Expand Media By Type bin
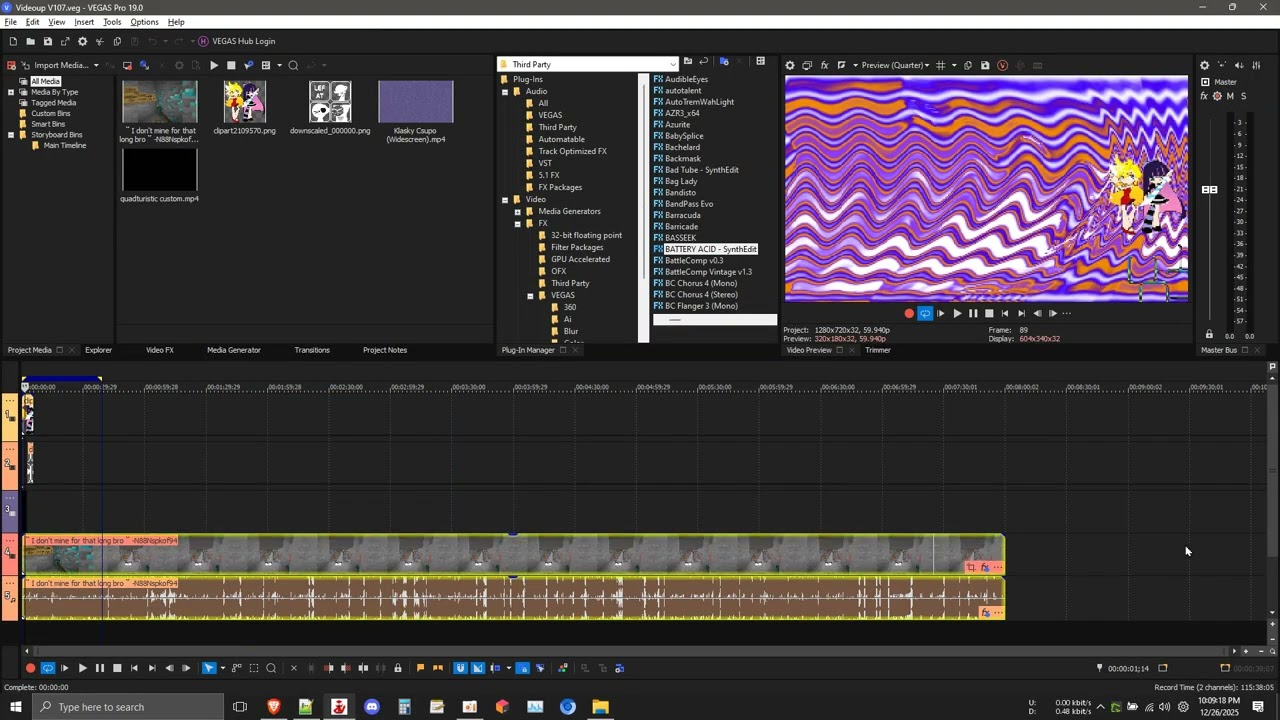 click(x=11, y=92)
